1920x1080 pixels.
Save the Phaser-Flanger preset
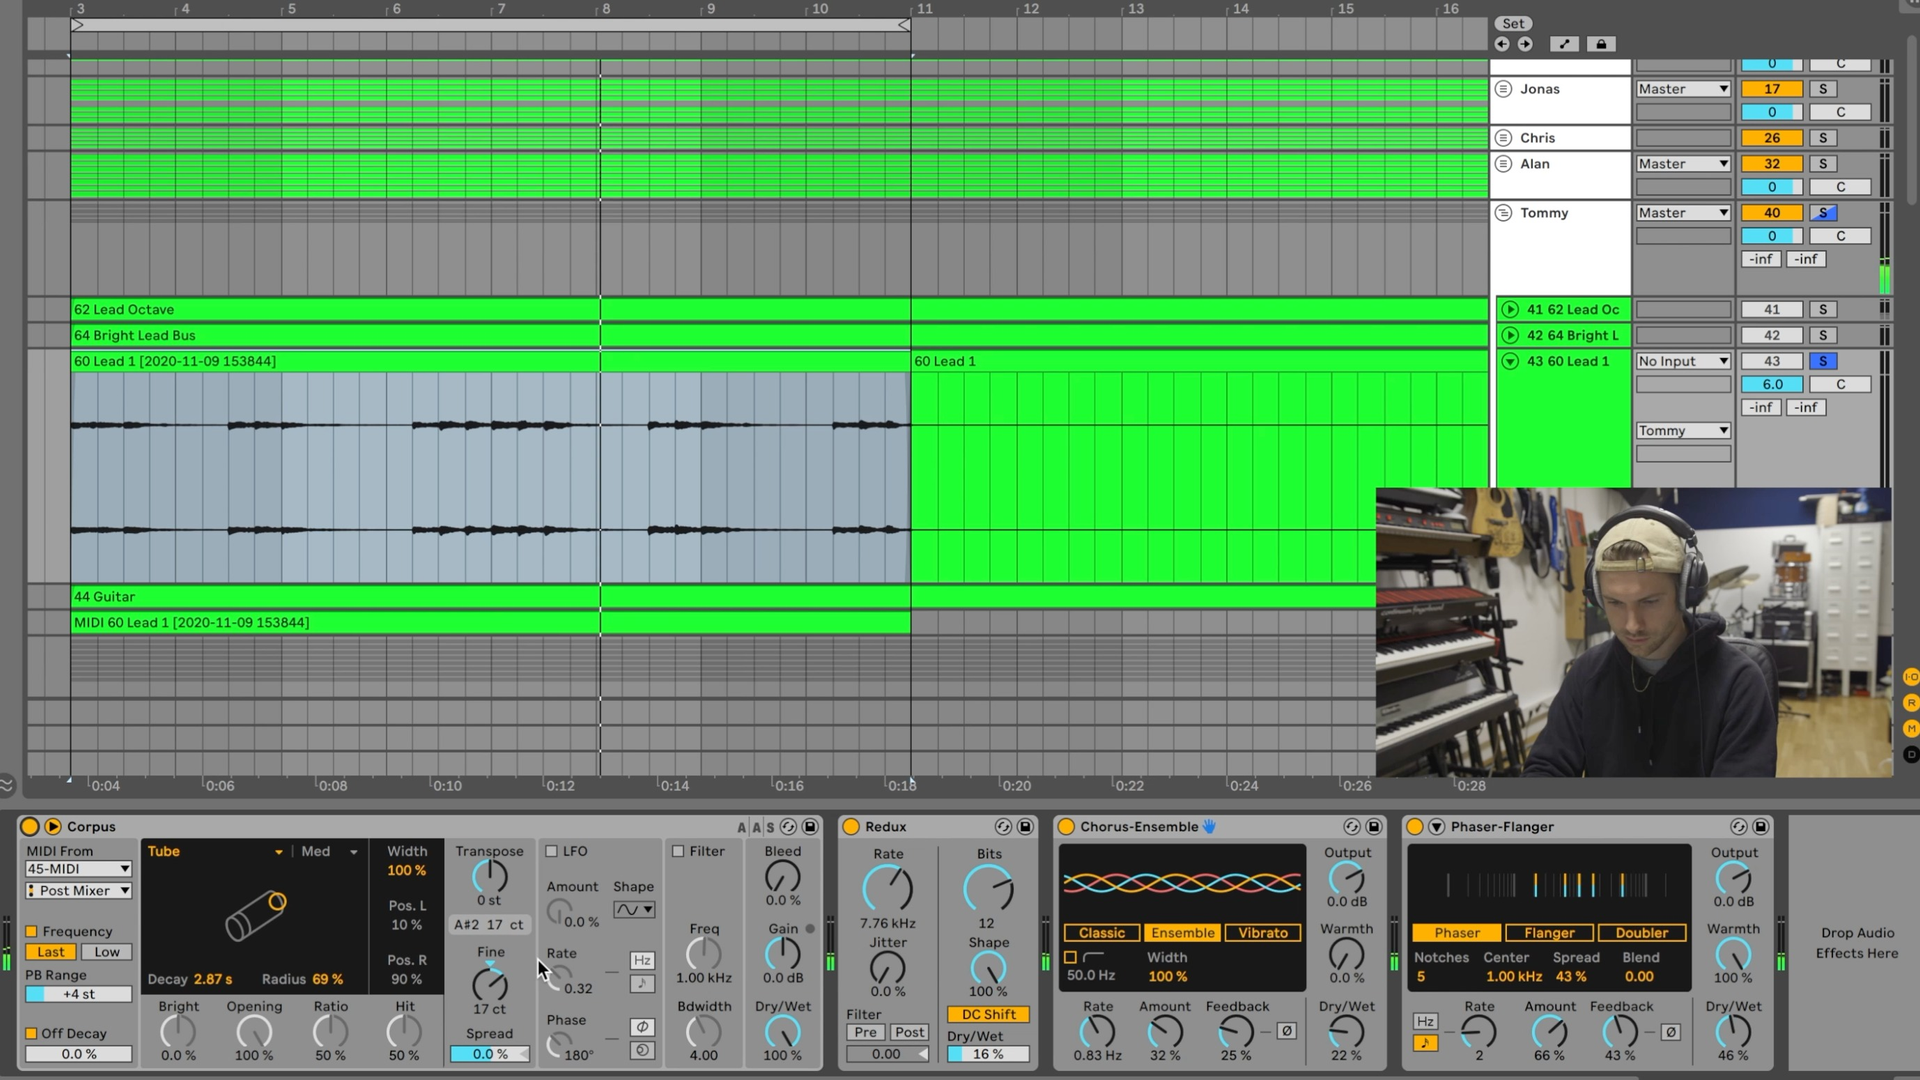pyautogui.click(x=1761, y=827)
